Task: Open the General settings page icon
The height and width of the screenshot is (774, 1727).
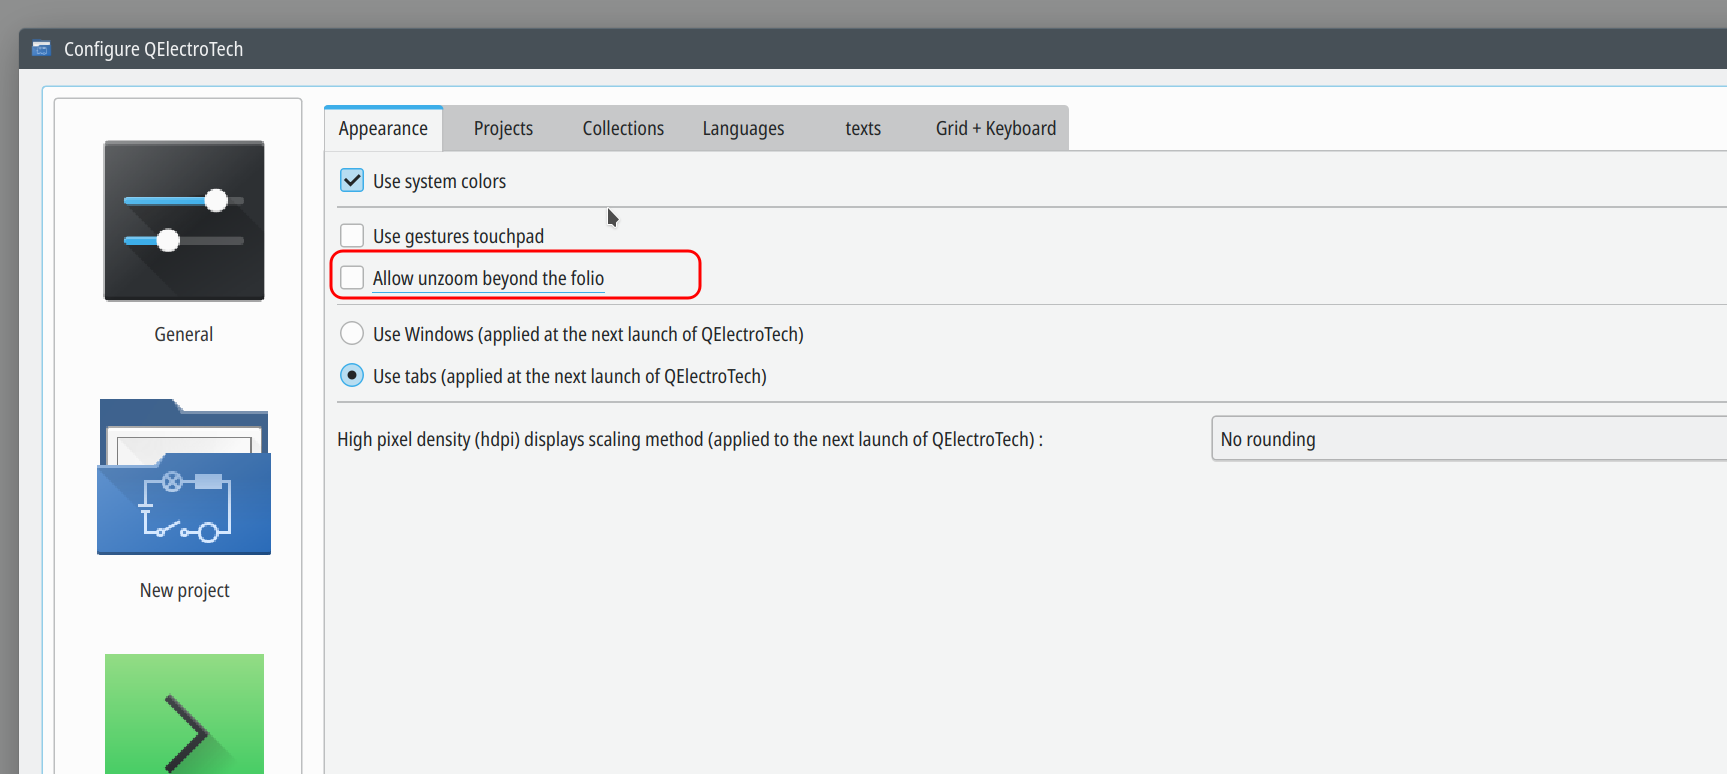Action: [184, 221]
